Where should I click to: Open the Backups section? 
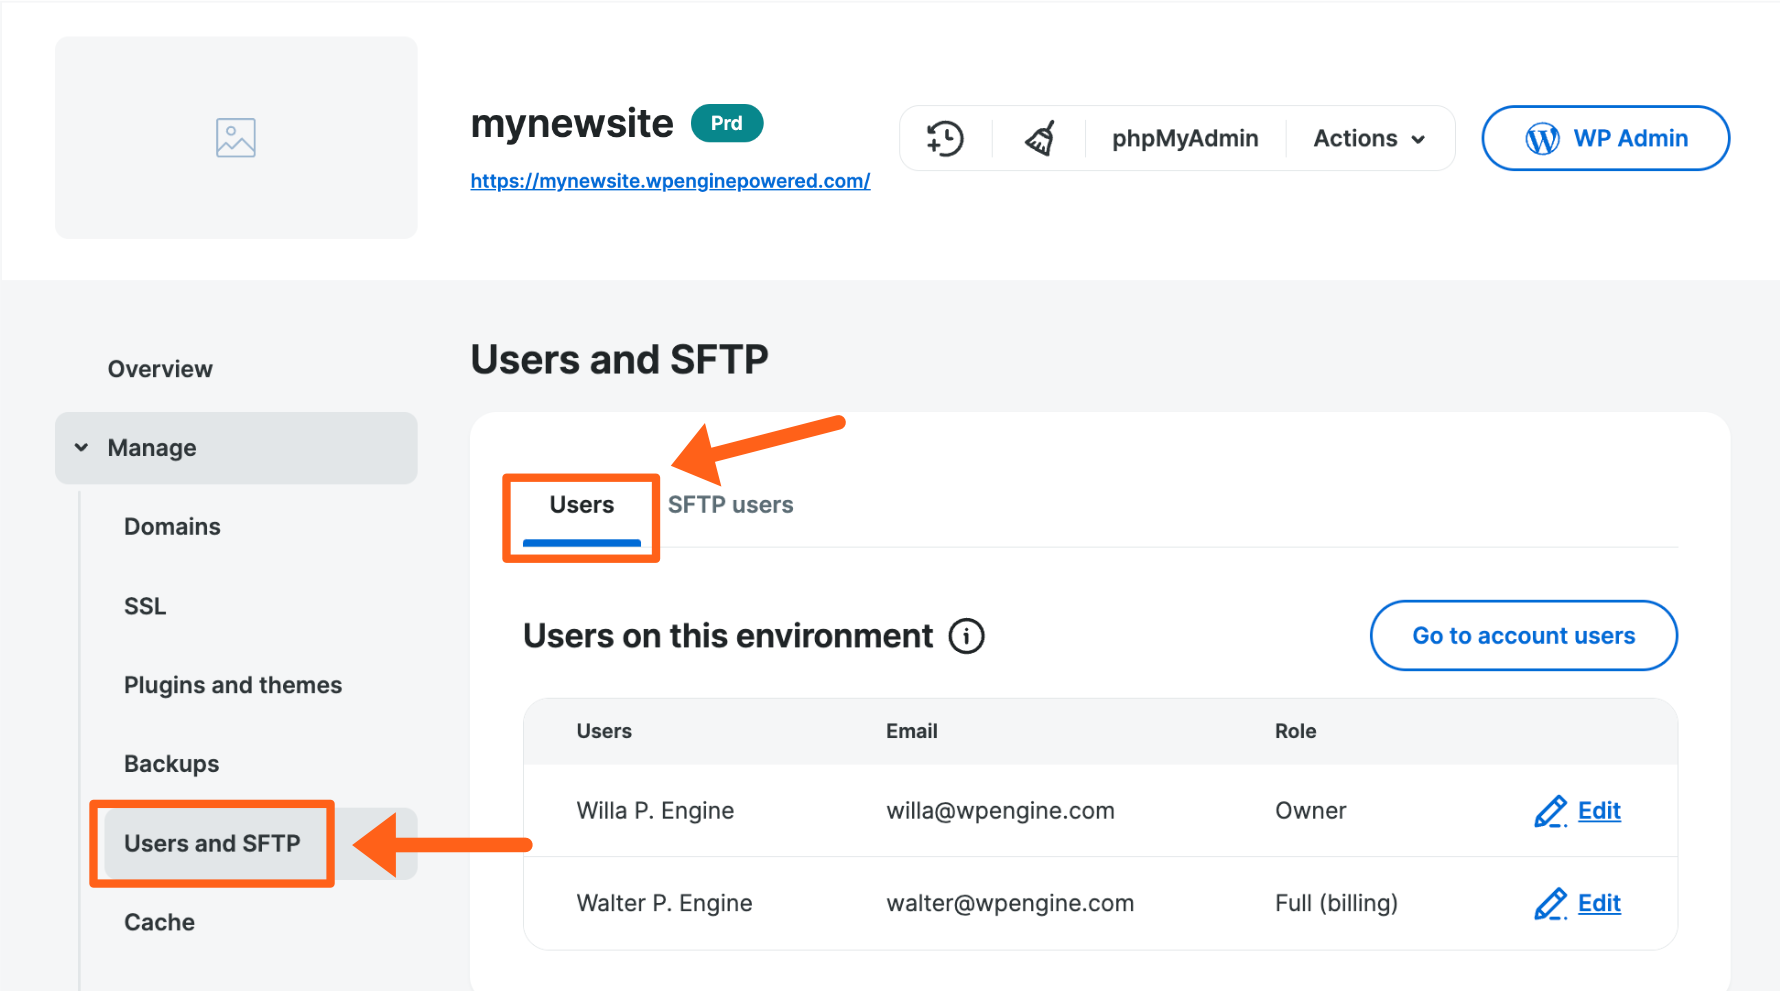[171, 763]
